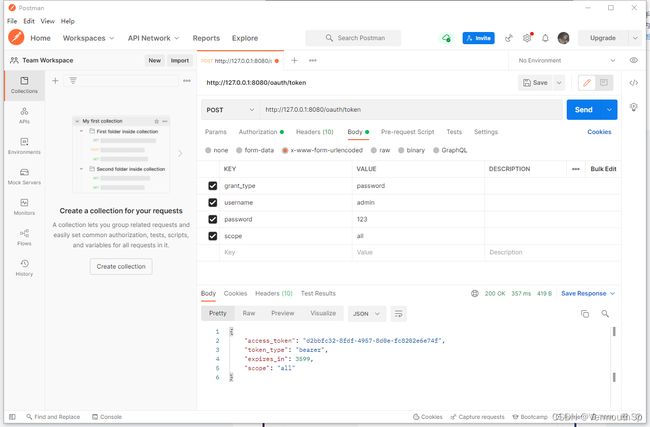650x427 pixels.
Task: Open the Environments sidebar panel
Action: coord(24,146)
